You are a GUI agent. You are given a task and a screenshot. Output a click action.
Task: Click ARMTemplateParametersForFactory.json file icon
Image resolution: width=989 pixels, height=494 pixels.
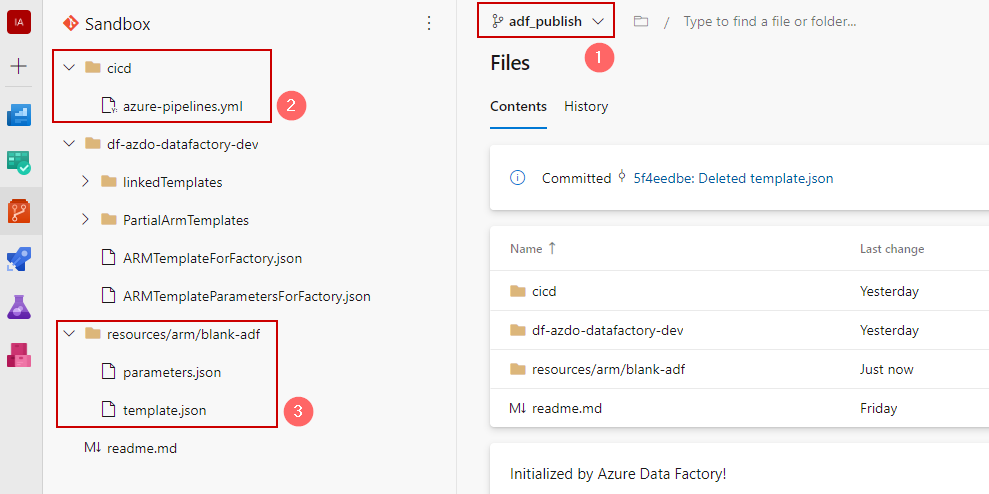(x=108, y=295)
